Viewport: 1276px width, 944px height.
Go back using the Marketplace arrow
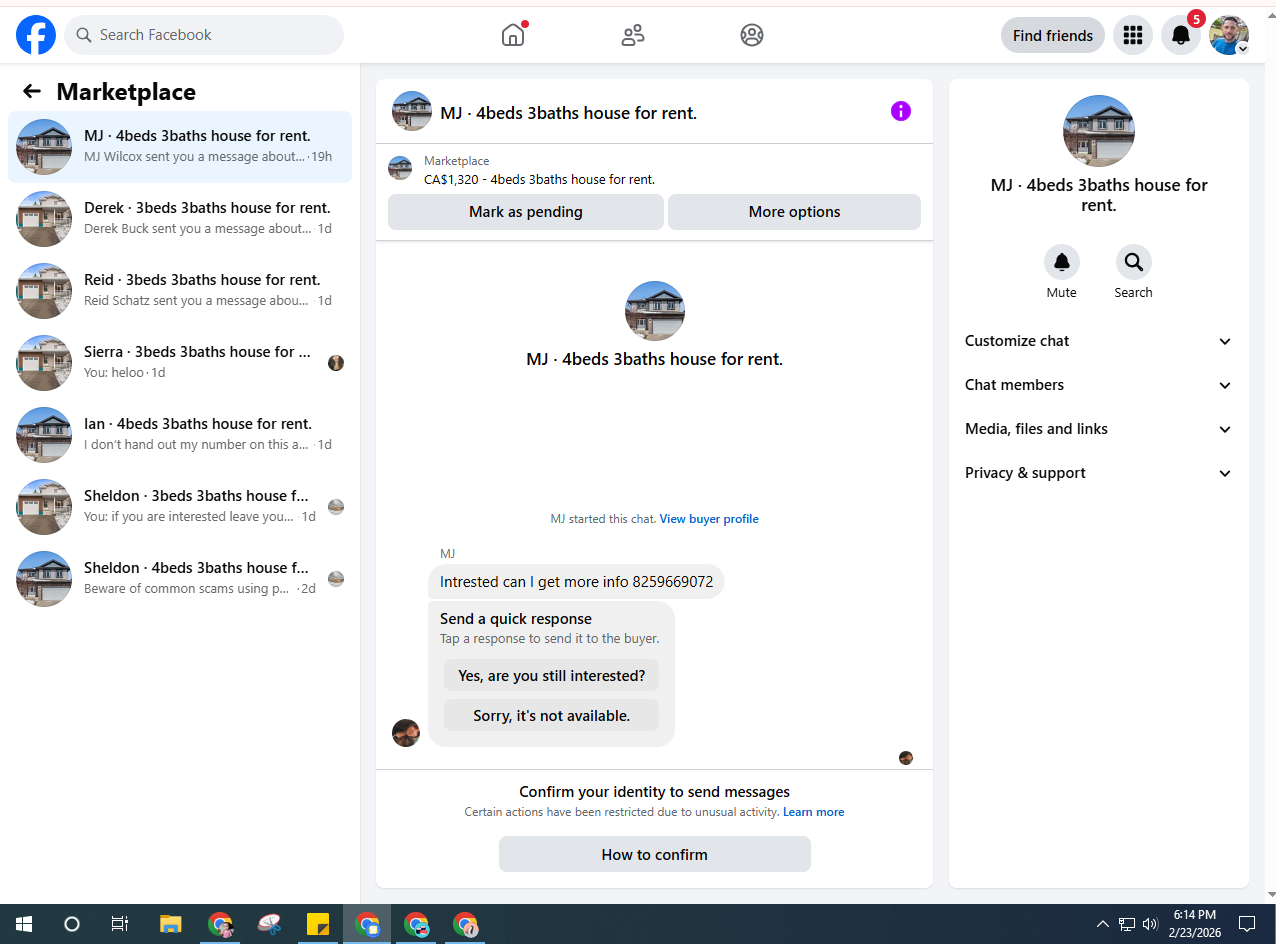[32, 91]
